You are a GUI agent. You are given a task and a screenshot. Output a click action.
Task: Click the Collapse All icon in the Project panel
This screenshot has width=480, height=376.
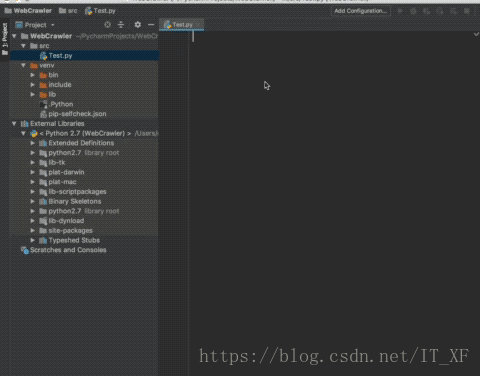coord(121,25)
